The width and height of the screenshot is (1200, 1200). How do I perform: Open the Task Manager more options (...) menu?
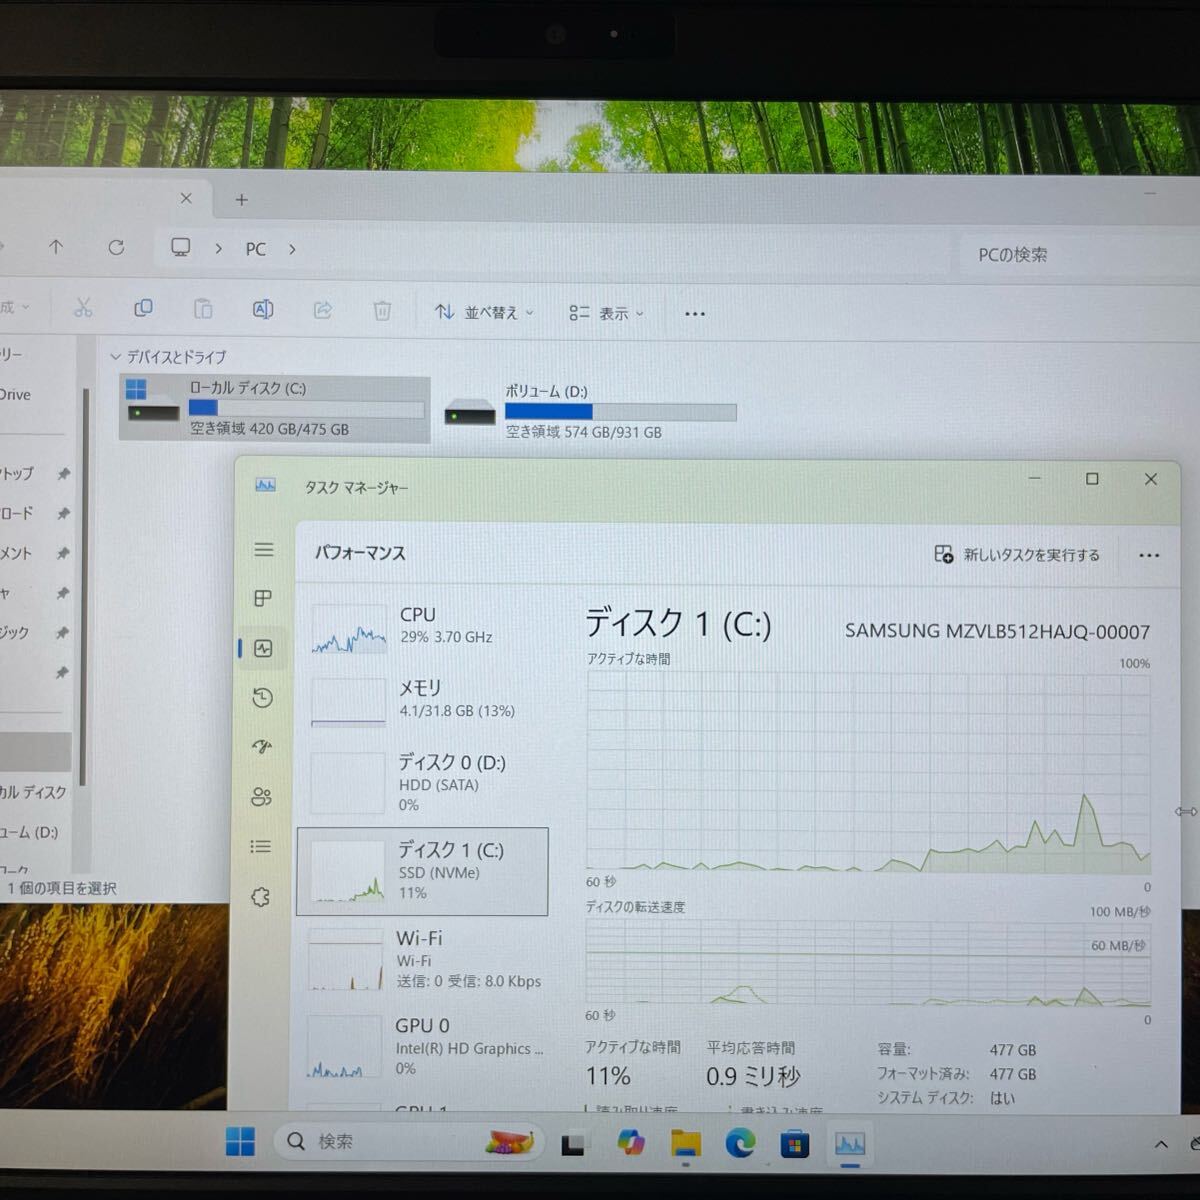(x=1149, y=556)
